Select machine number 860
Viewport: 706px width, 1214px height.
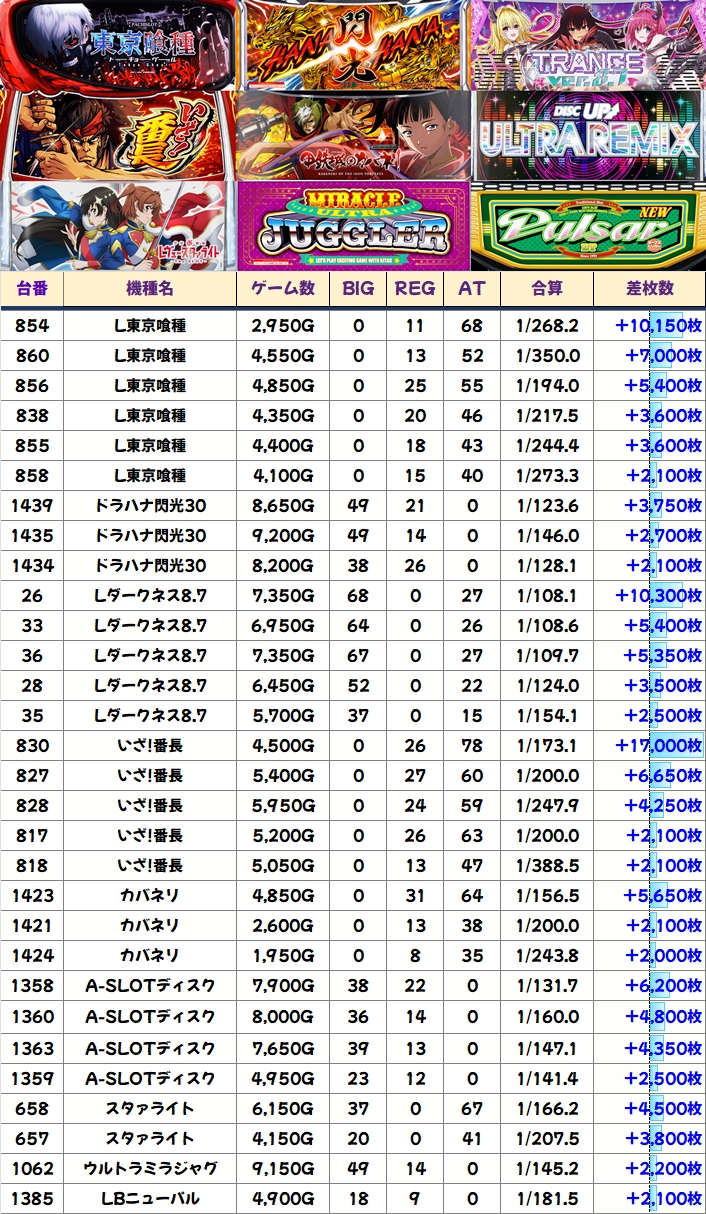pos(32,355)
